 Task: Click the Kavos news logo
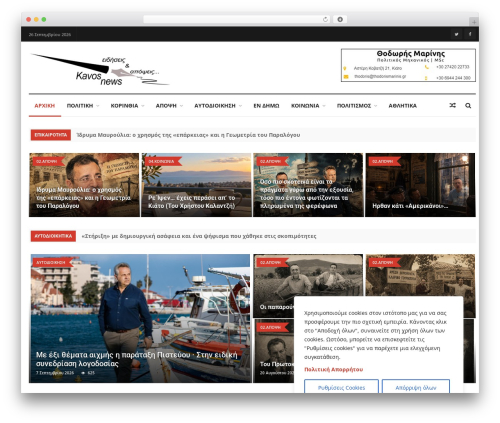(99, 69)
